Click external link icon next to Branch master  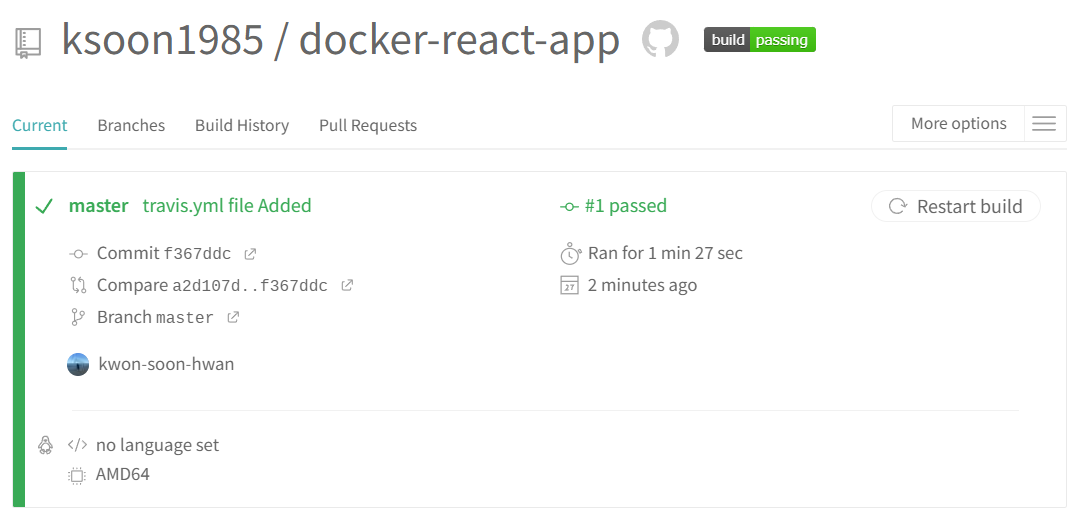click(x=233, y=317)
